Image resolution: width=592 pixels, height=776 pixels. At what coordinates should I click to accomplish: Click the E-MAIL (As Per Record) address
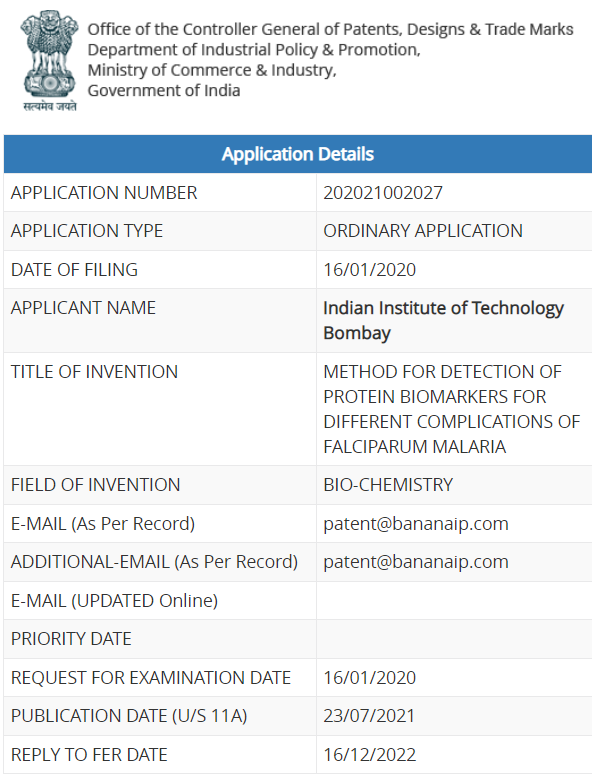click(x=416, y=524)
